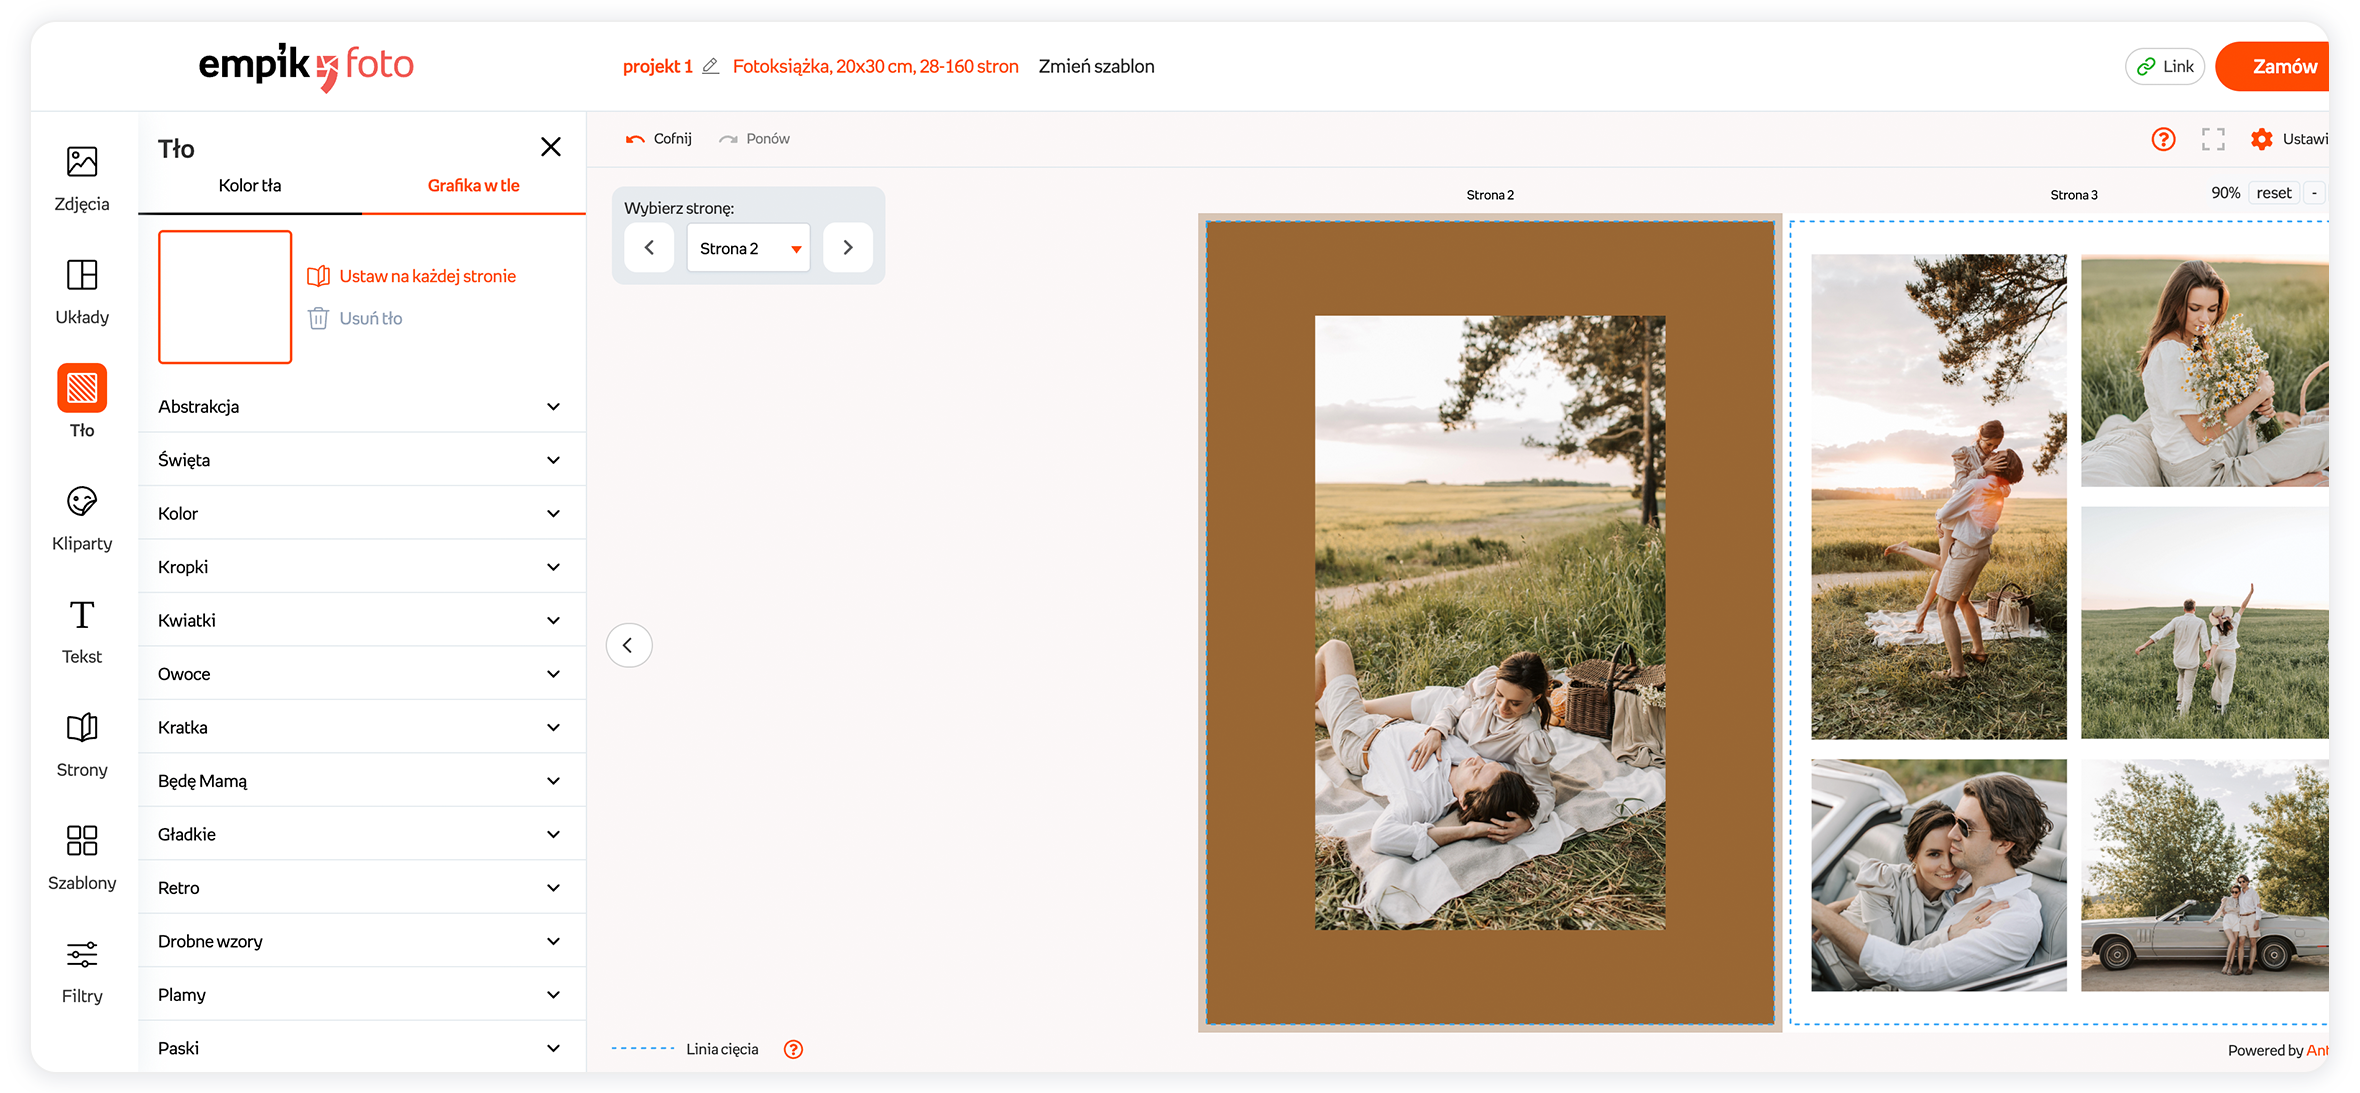Click the Cofnij undo button
This screenshot has width=2360, height=1093.
click(x=659, y=139)
